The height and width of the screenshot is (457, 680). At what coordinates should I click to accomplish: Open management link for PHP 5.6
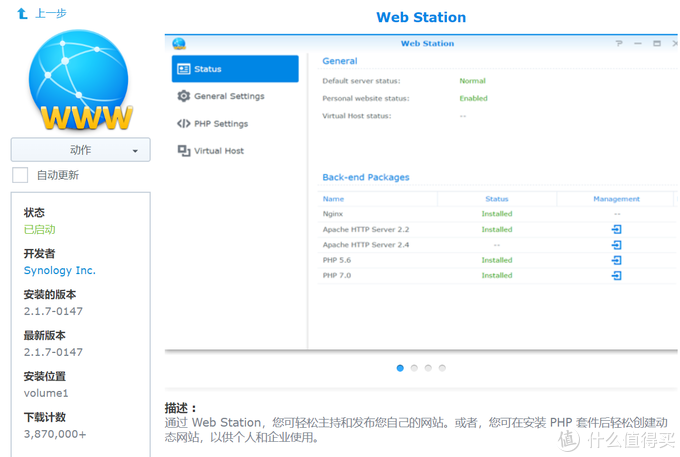coord(616,260)
